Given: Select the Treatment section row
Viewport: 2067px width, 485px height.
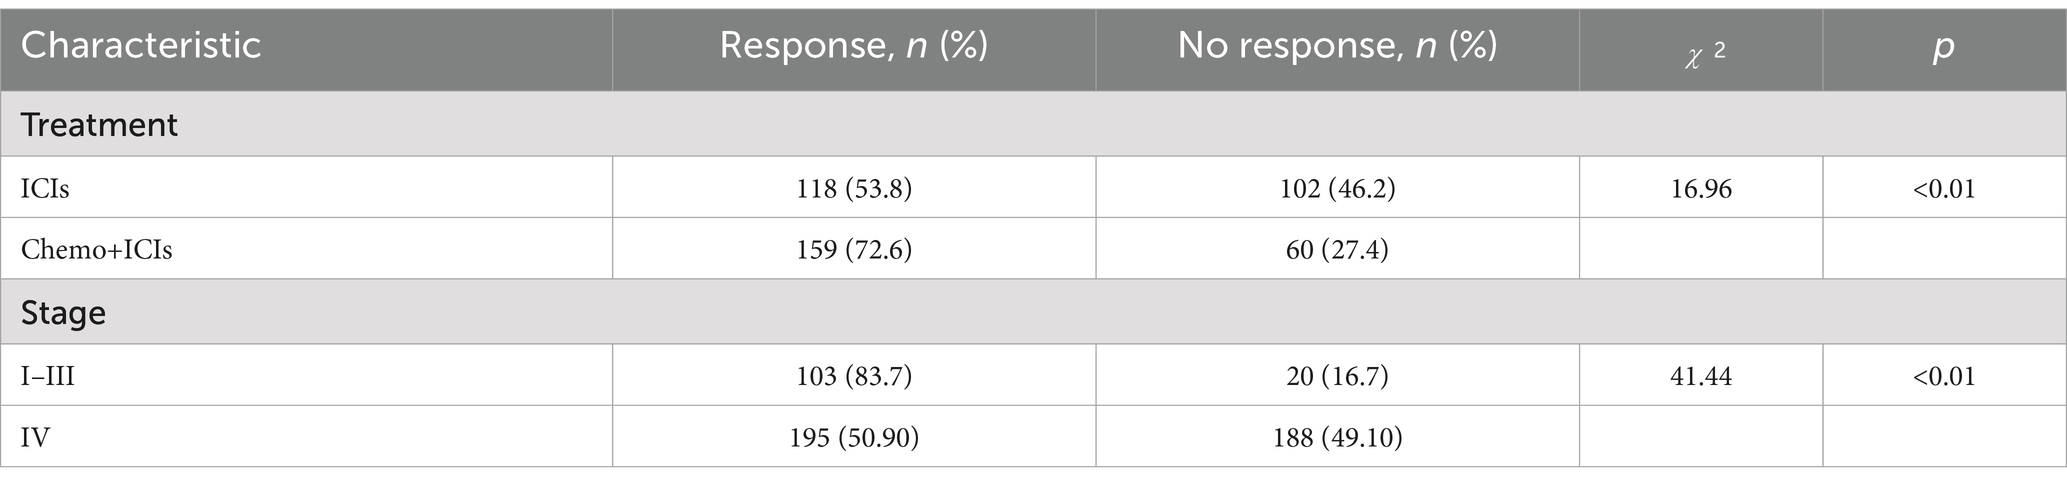Looking at the screenshot, I should point(99,125).
